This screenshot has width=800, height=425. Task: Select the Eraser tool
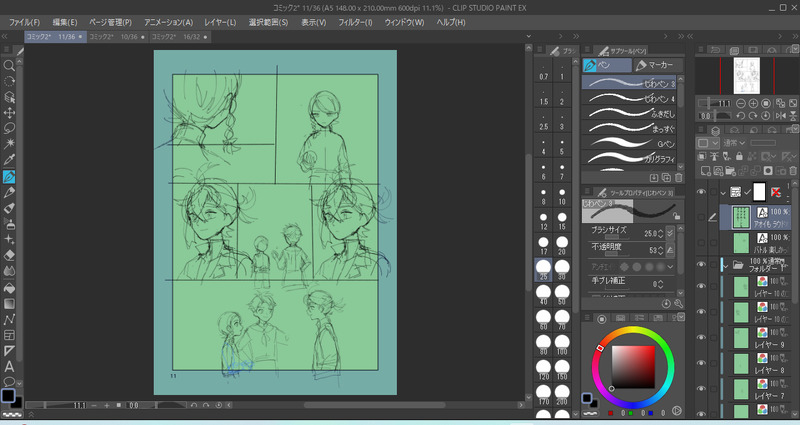[9, 256]
